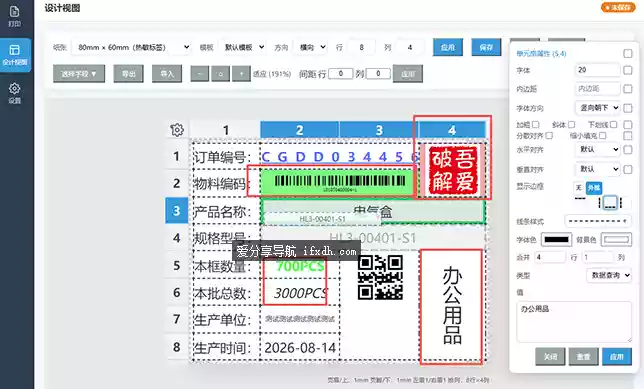The width and height of the screenshot is (644, 389).
Task: Click the Import (导入) button
Action: (x=167, y=74)
